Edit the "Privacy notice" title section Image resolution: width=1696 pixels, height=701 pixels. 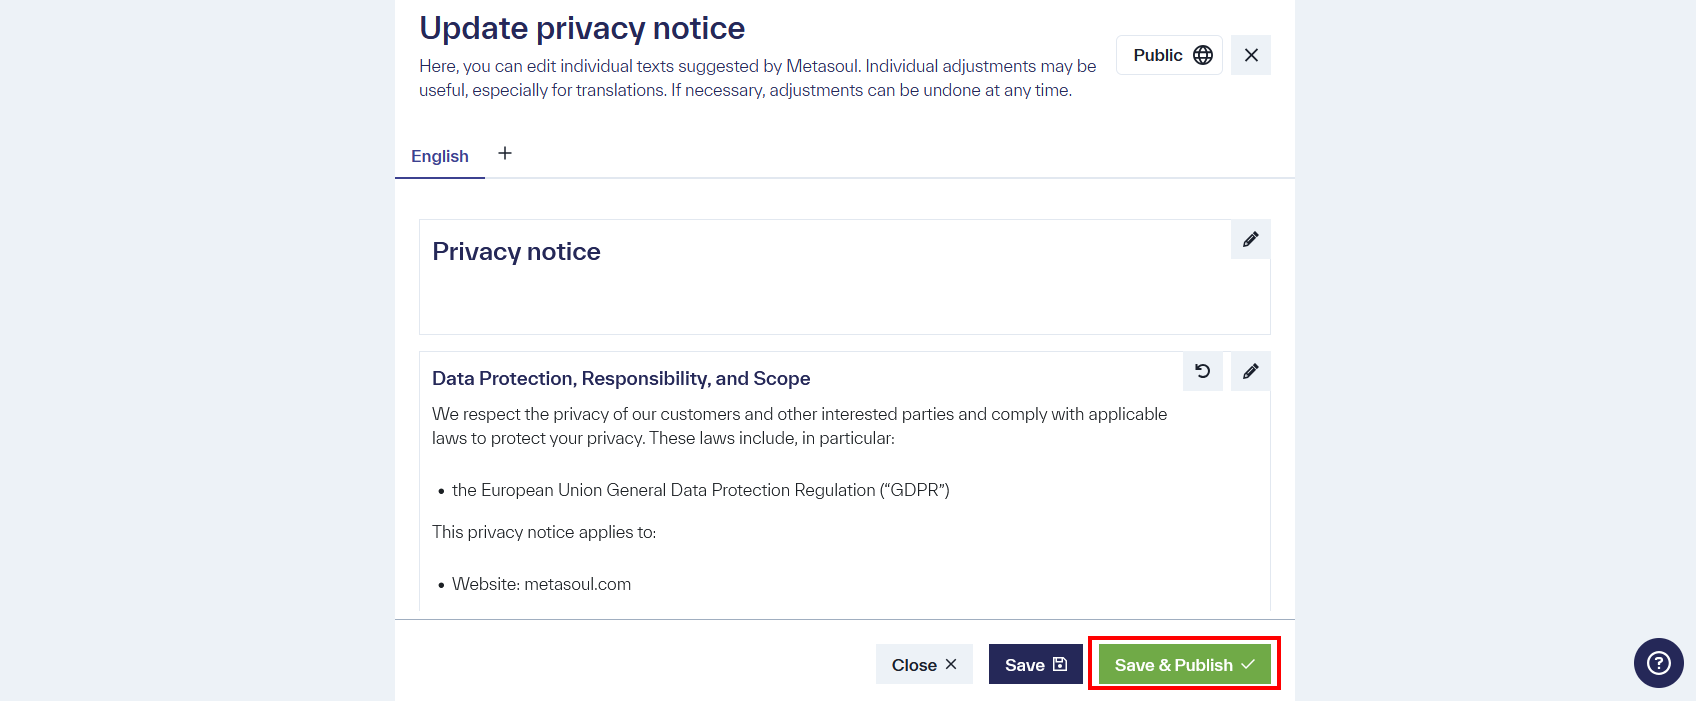[1249, 239]
